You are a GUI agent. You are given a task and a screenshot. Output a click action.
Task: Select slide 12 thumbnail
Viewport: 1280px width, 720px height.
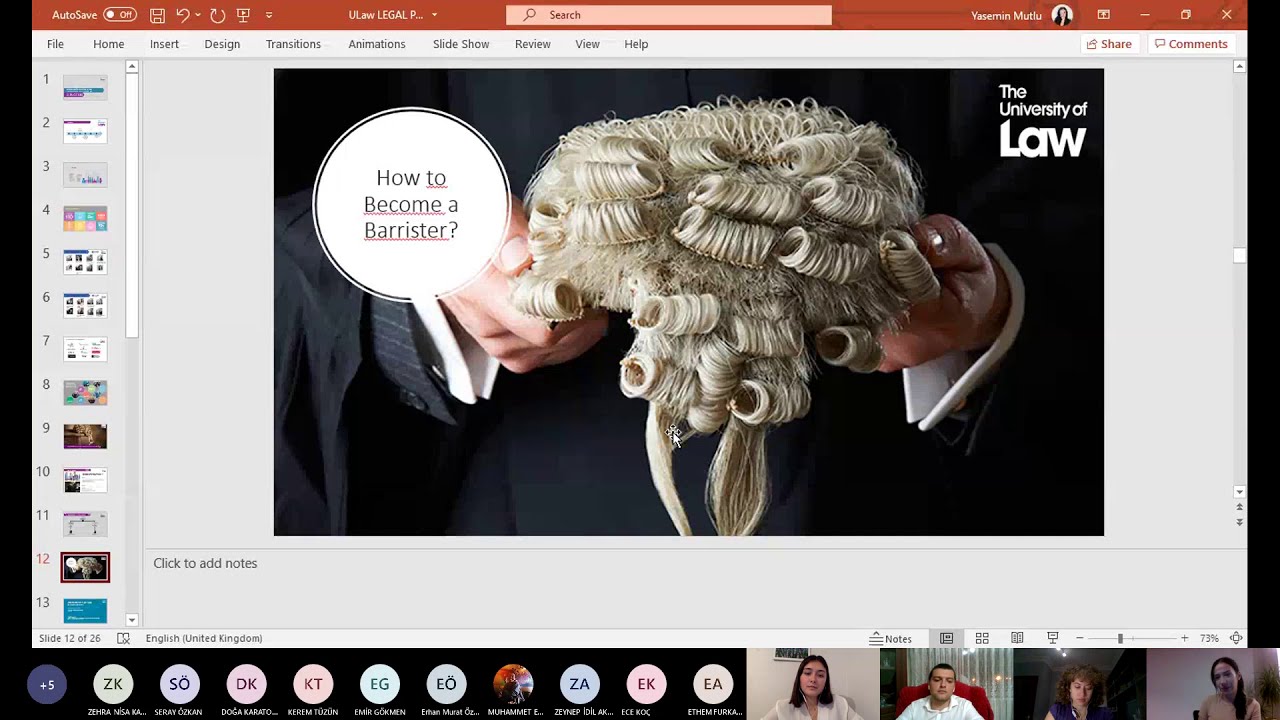85,567
